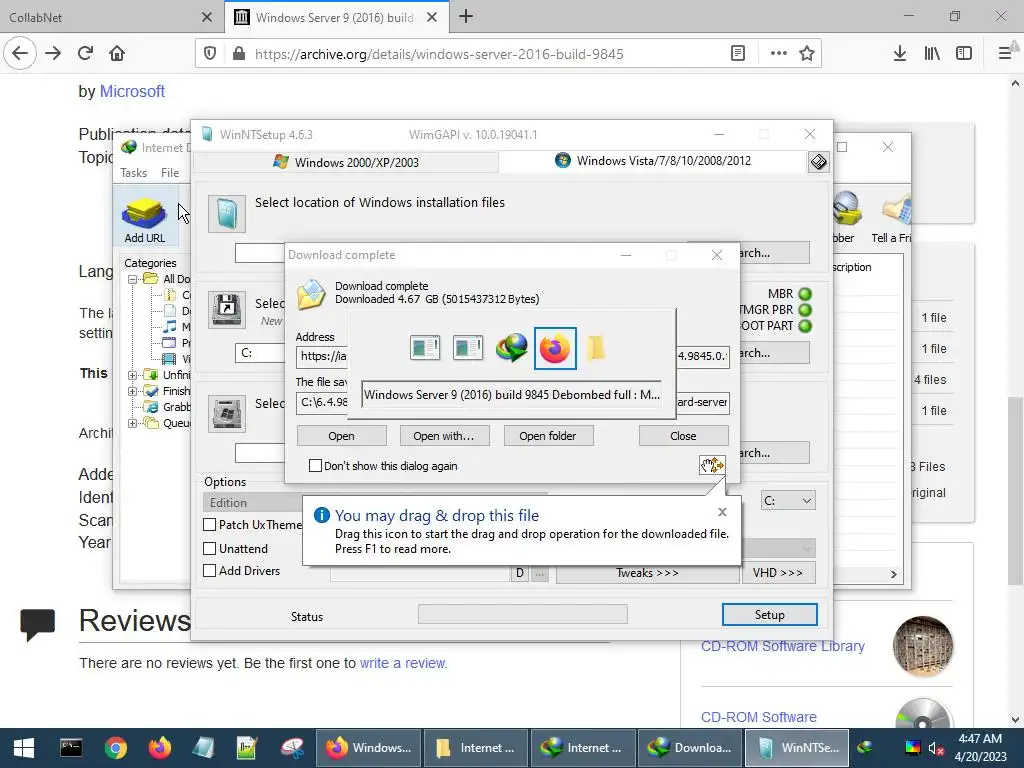The width and height of the screenshot is (1024, 768).
Task: Close the drag & drop tip balloon
Action: coord(722,512)
